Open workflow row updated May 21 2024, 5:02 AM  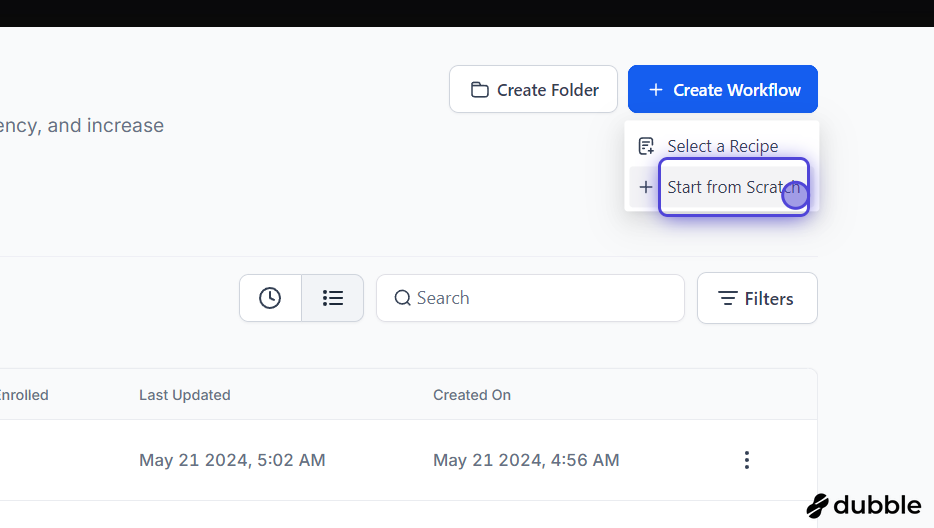[x=409, y=460]
